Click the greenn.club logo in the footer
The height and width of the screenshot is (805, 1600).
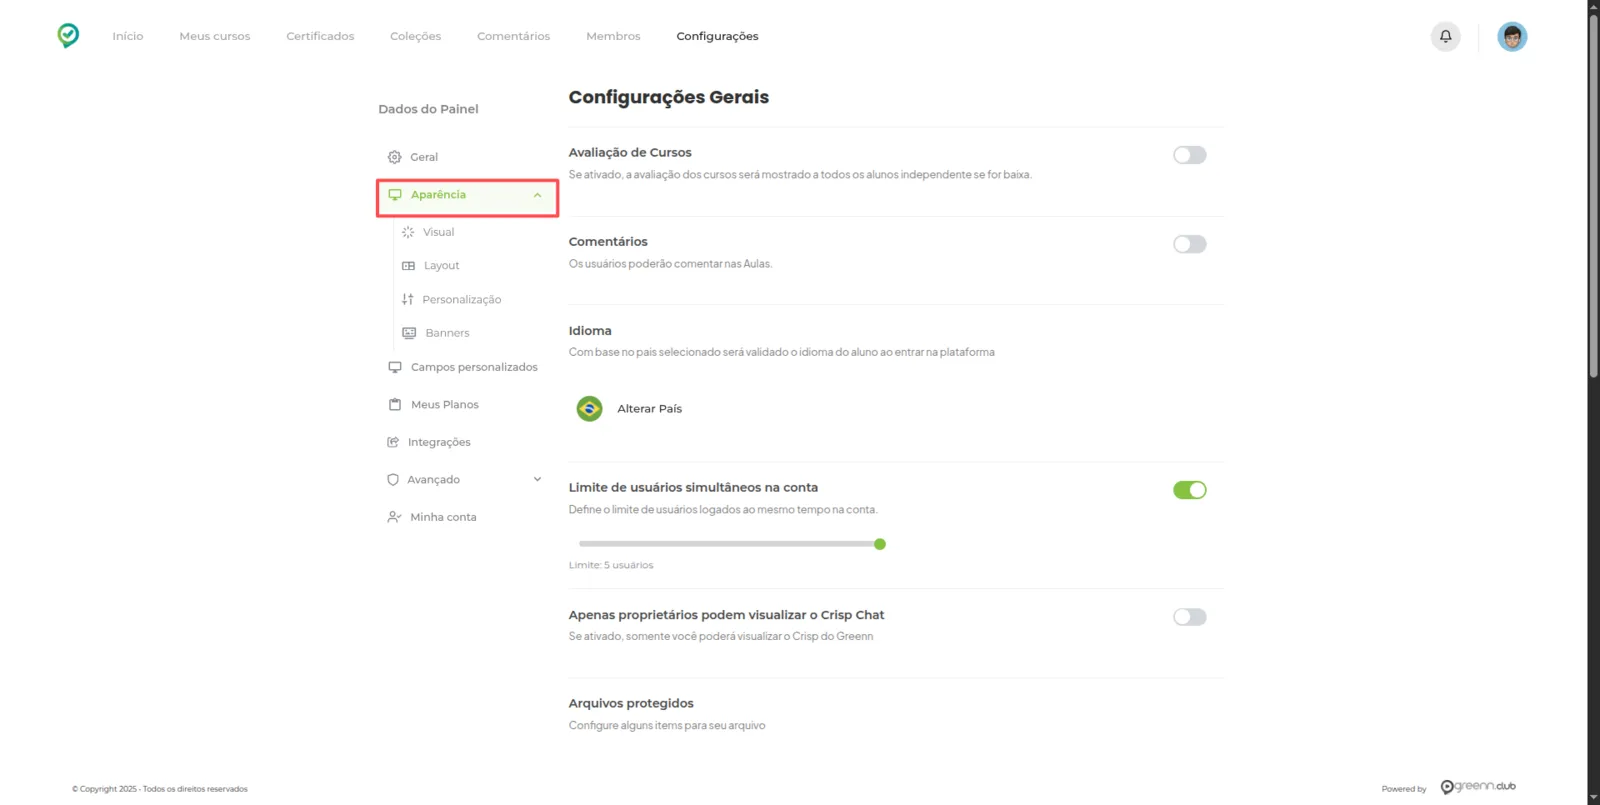(x=1478, y=787)
